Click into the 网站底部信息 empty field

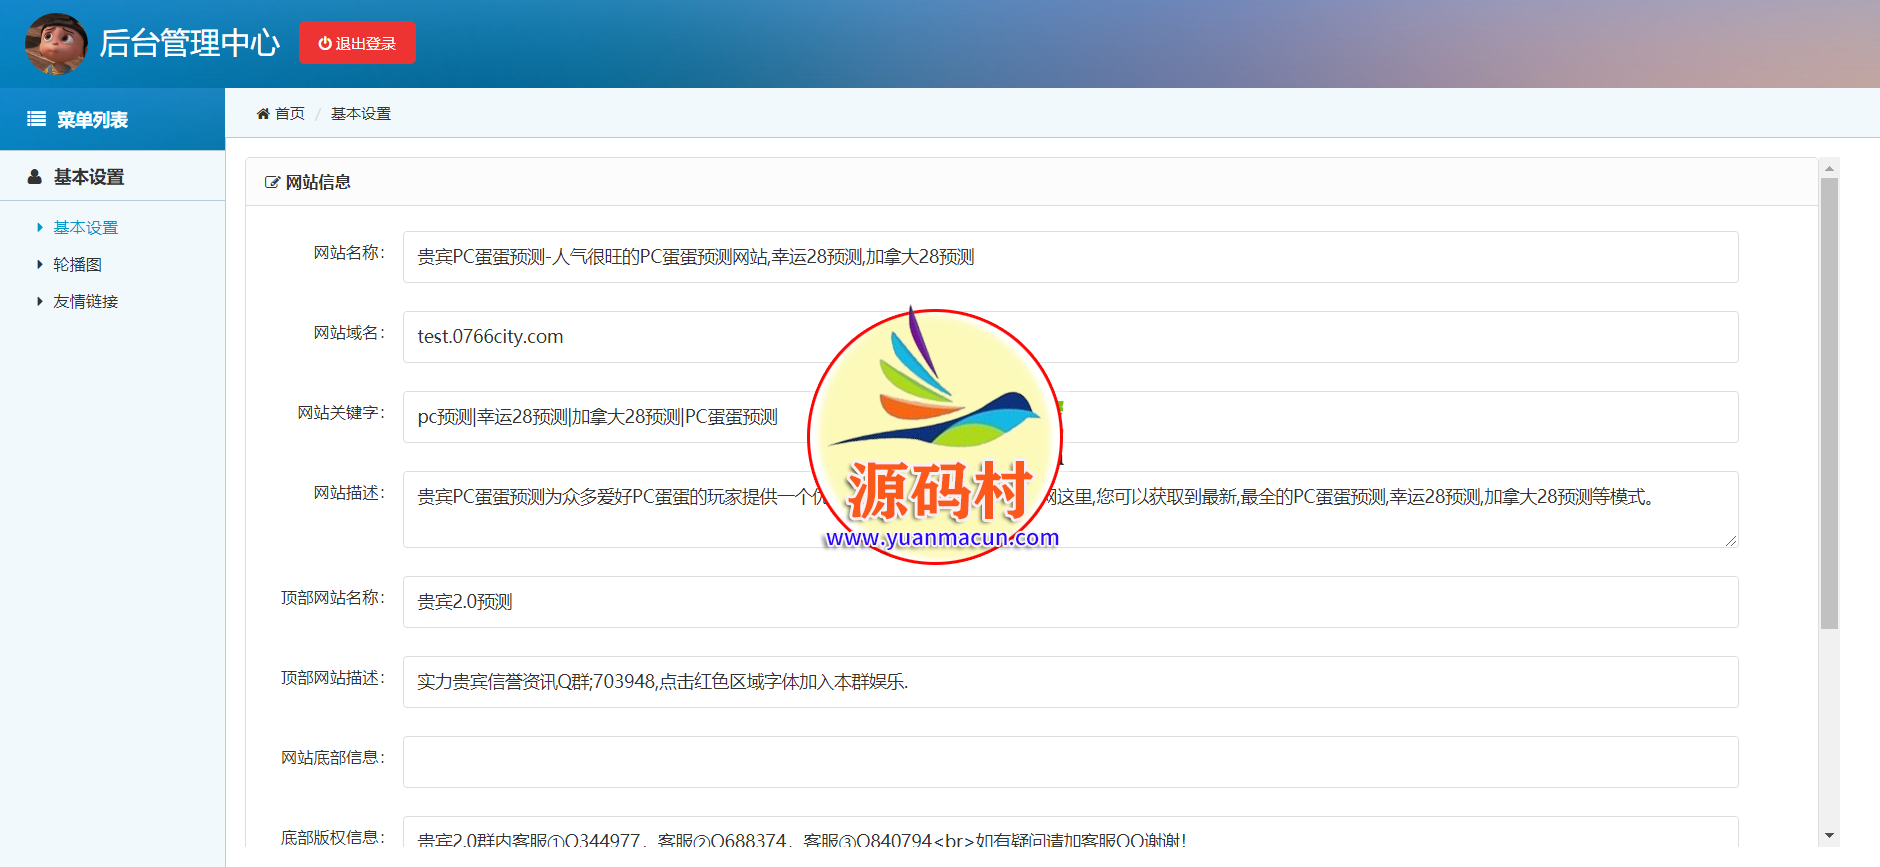[x=1070, y=762]
